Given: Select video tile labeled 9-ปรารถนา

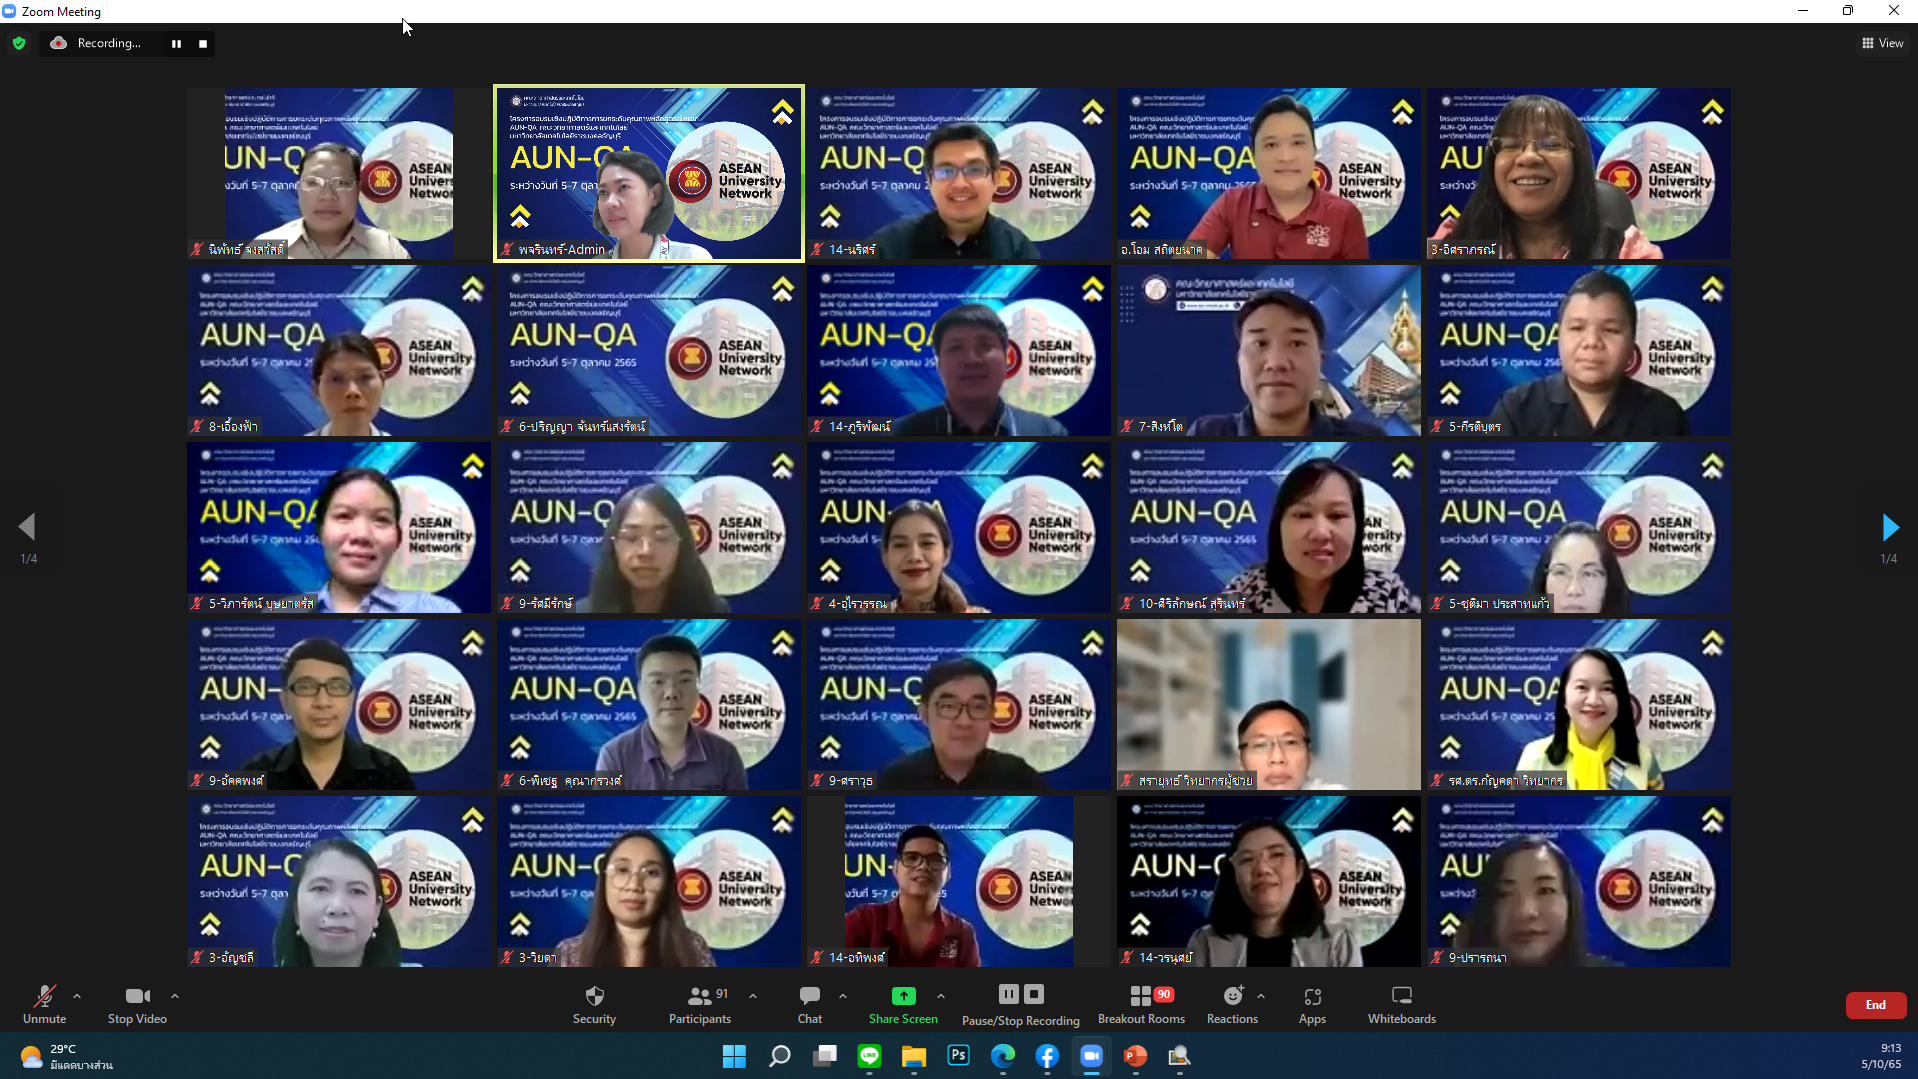Looking at the screenshot, I should pyautogui.click(x=1579, y=881).
